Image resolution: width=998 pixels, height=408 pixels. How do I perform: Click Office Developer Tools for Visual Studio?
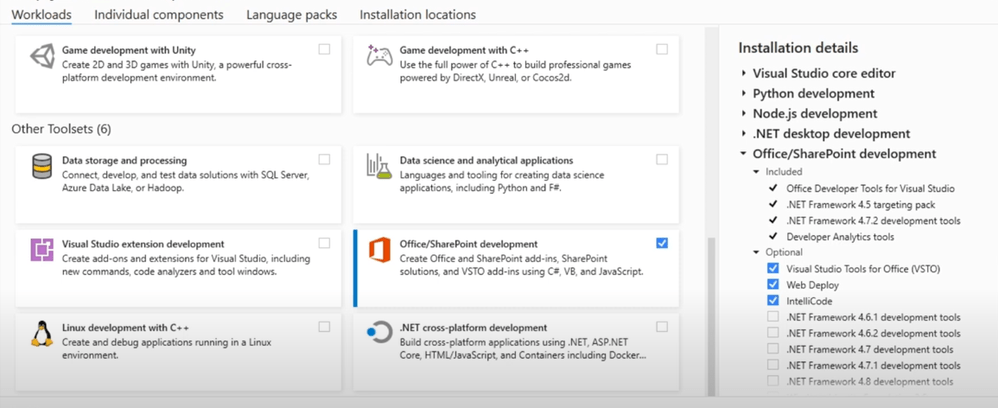tap(870, 188)
